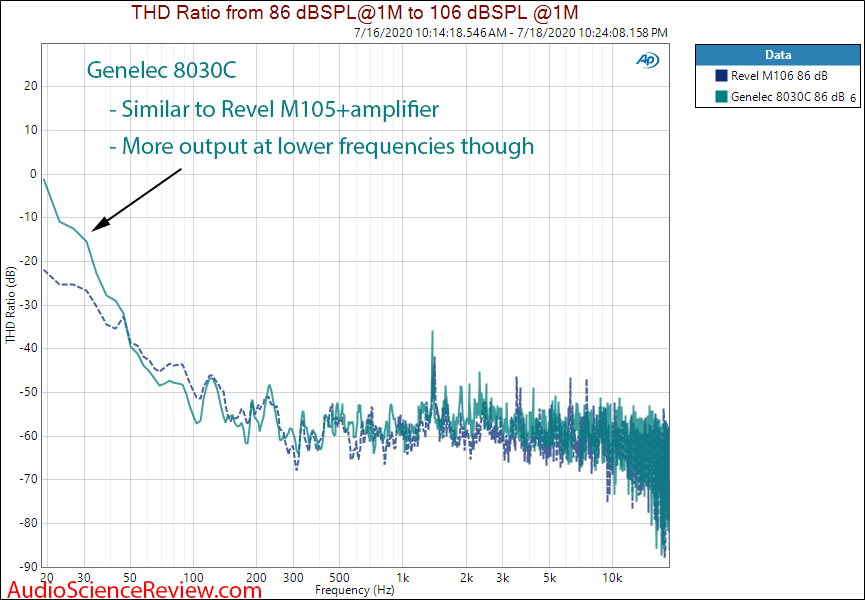
Task: Click the '-50' tick on the THD axis
Action: tap(28, 392)
